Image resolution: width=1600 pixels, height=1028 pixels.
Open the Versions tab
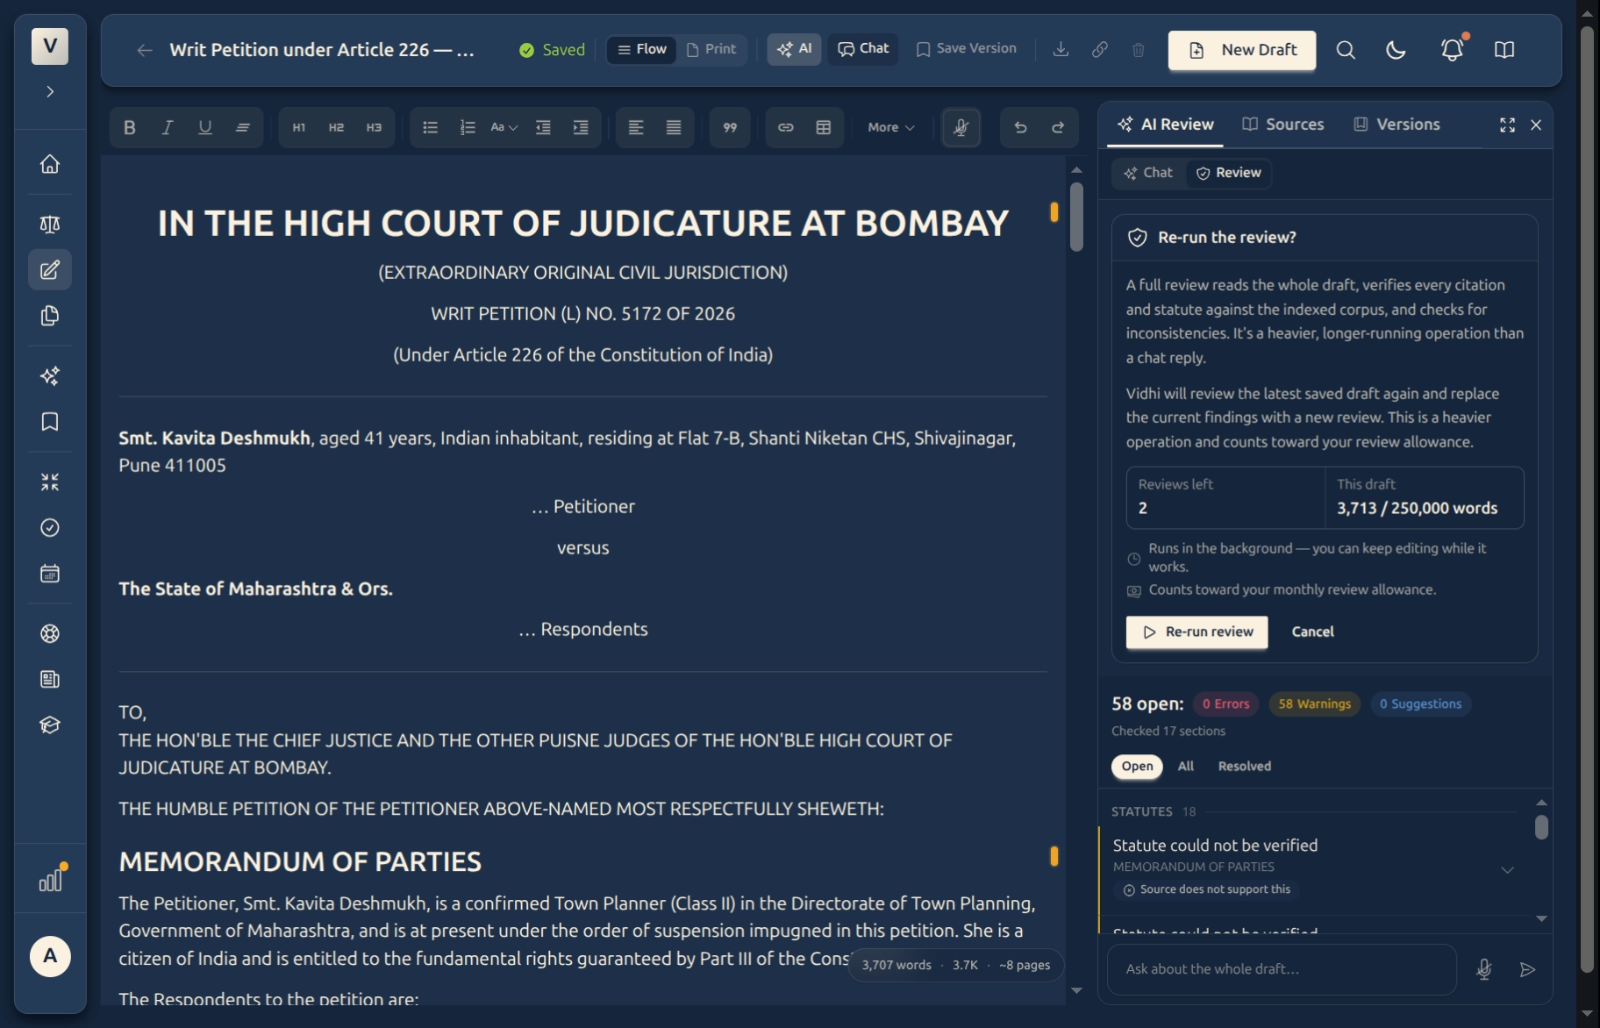click(1397, 124)
